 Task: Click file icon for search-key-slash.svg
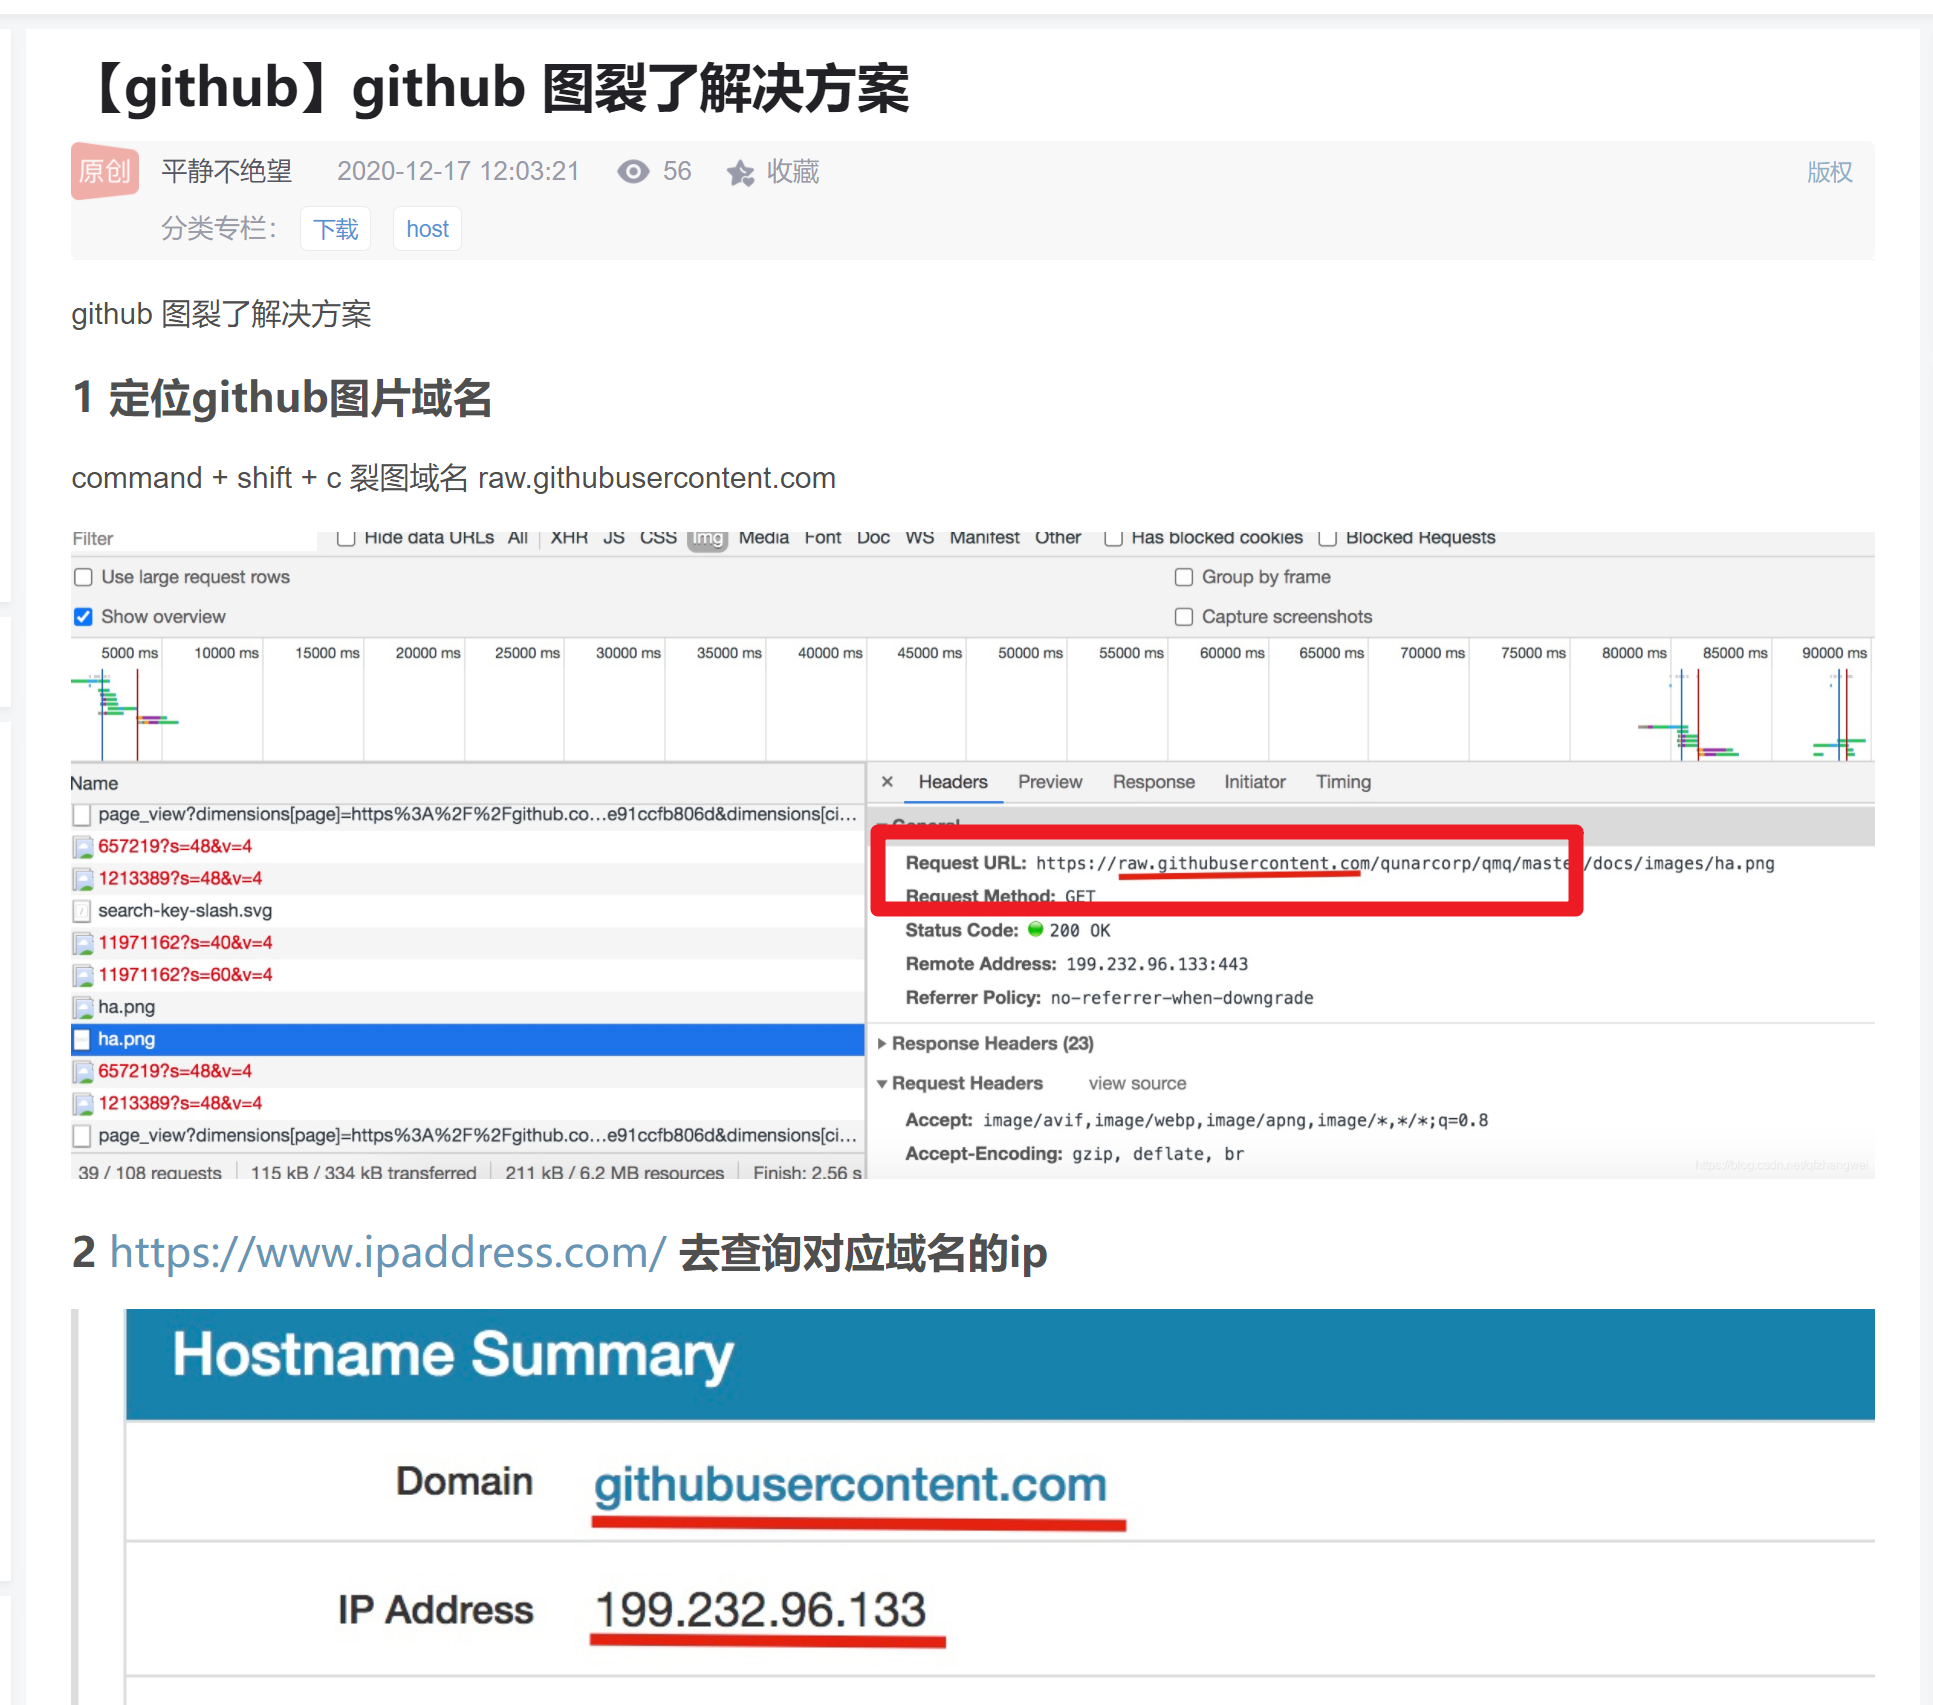pyautogui.click(x=82, y=911)
